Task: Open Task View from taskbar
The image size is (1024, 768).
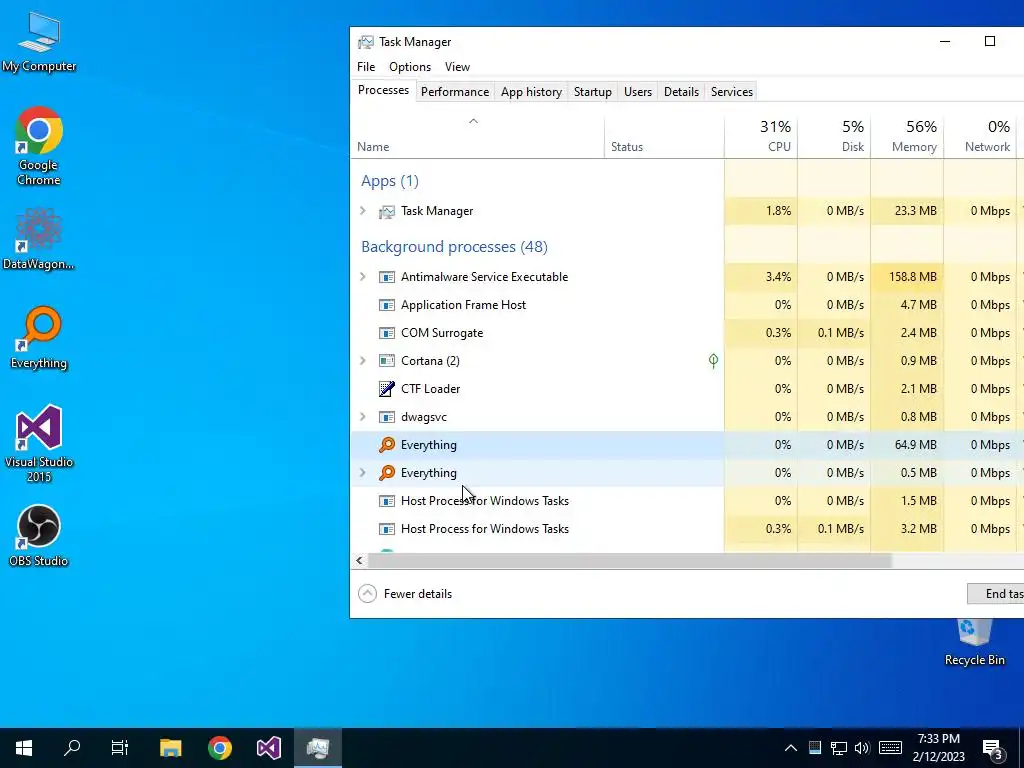Action: [120, 748]
